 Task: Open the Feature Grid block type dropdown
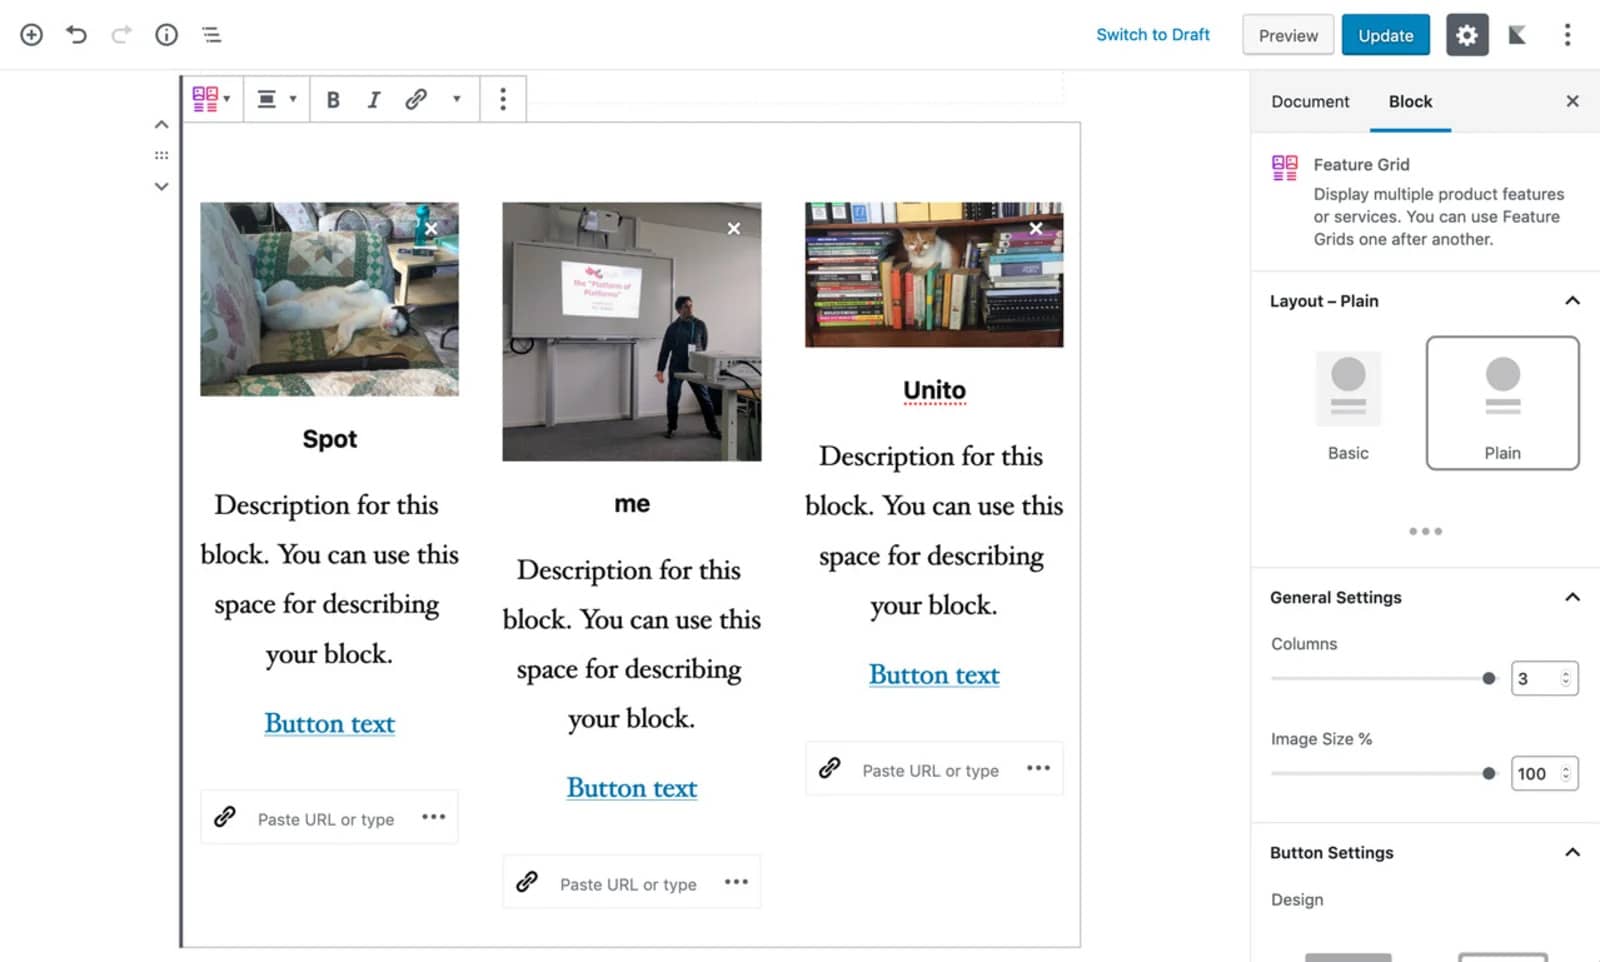click(x=211, y=99)
